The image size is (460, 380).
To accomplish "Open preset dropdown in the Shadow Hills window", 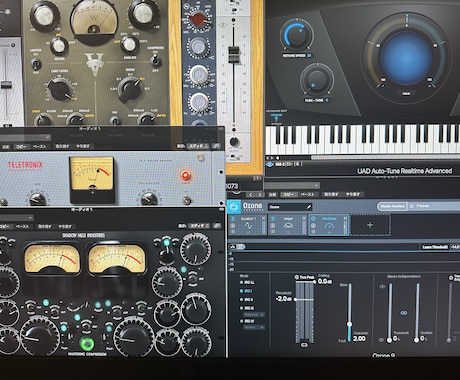I will click(17, 218).
